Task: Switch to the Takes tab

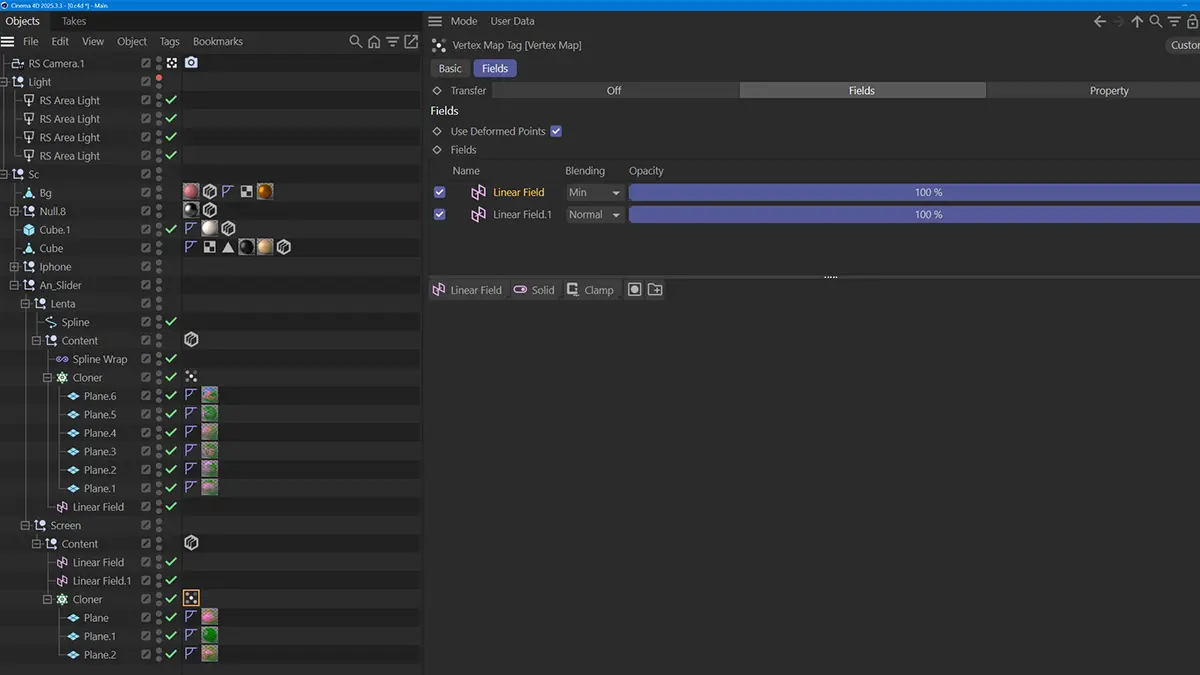Action: click(74, 21)
